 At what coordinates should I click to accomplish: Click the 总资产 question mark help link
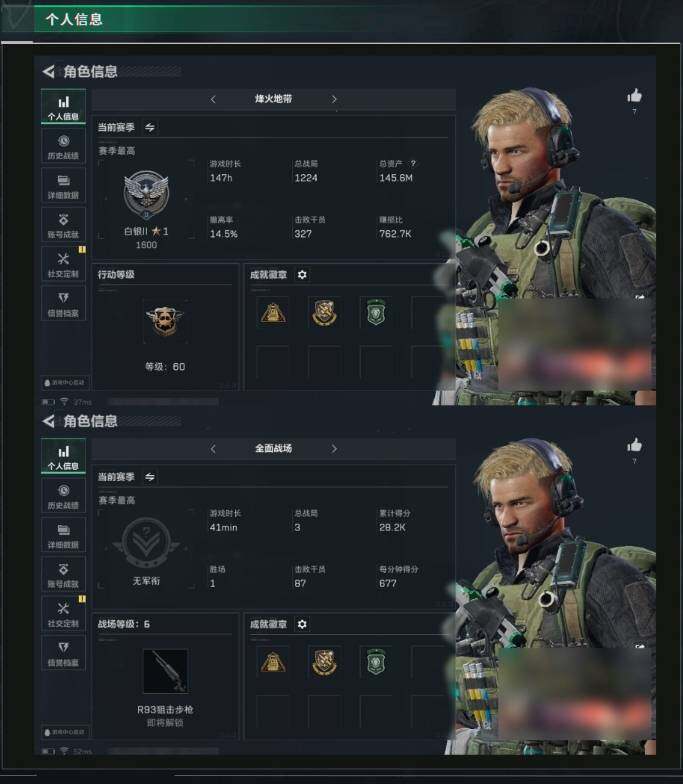412,164
